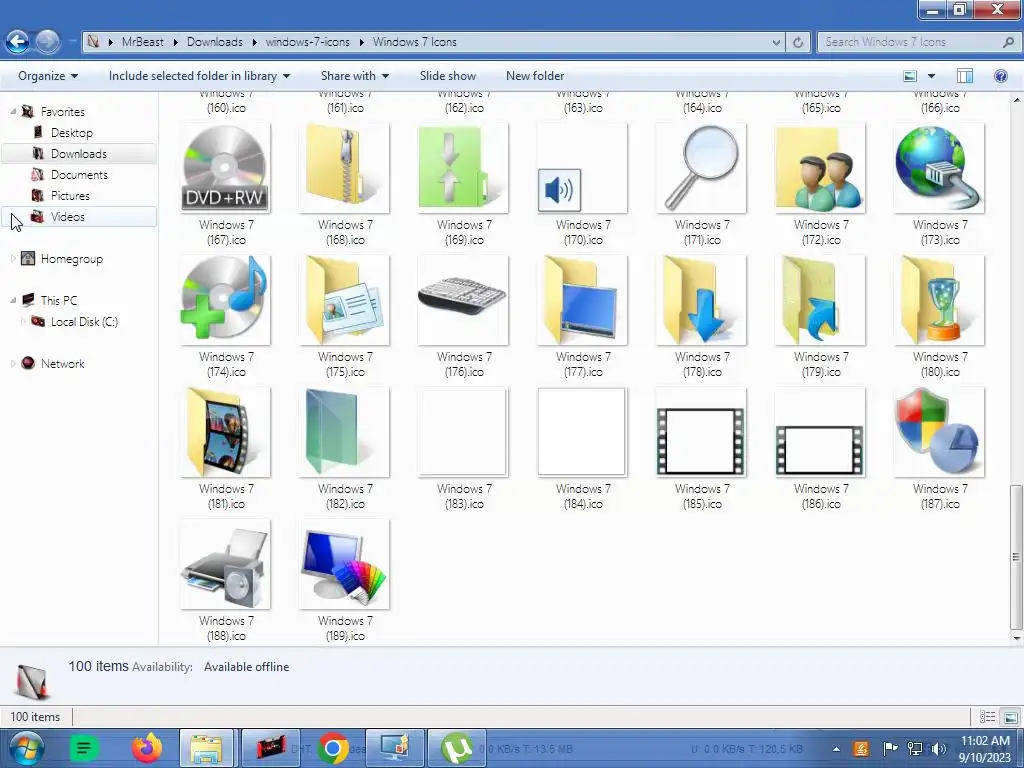Select the keyboard icon file (176)
Viewport: 1024px width, 768px height.
[464, 300]
